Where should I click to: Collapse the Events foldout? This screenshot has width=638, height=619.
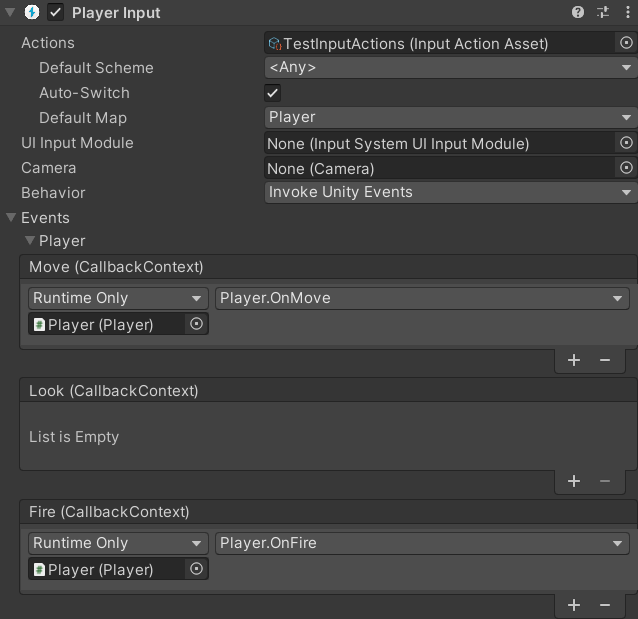point(11,218)
